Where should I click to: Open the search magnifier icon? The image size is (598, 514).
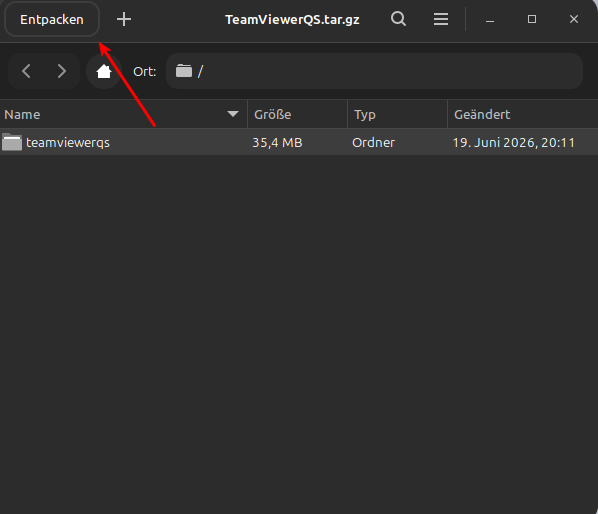(399, 19)
